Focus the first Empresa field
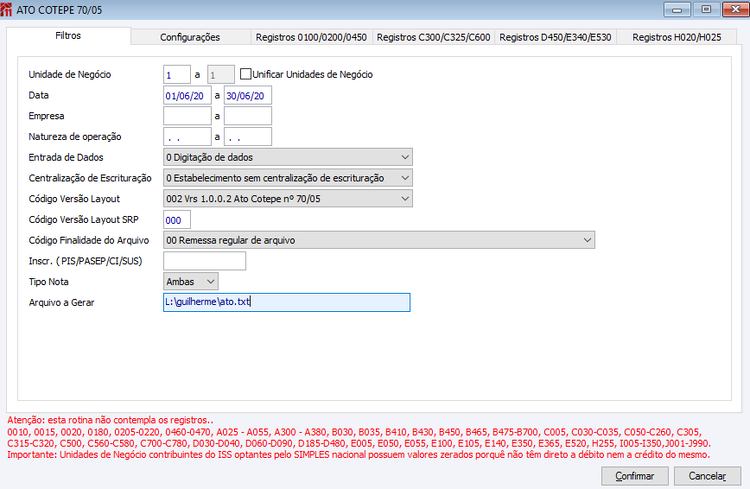Screen dimensions: 750x489 (x=187, y=116)
